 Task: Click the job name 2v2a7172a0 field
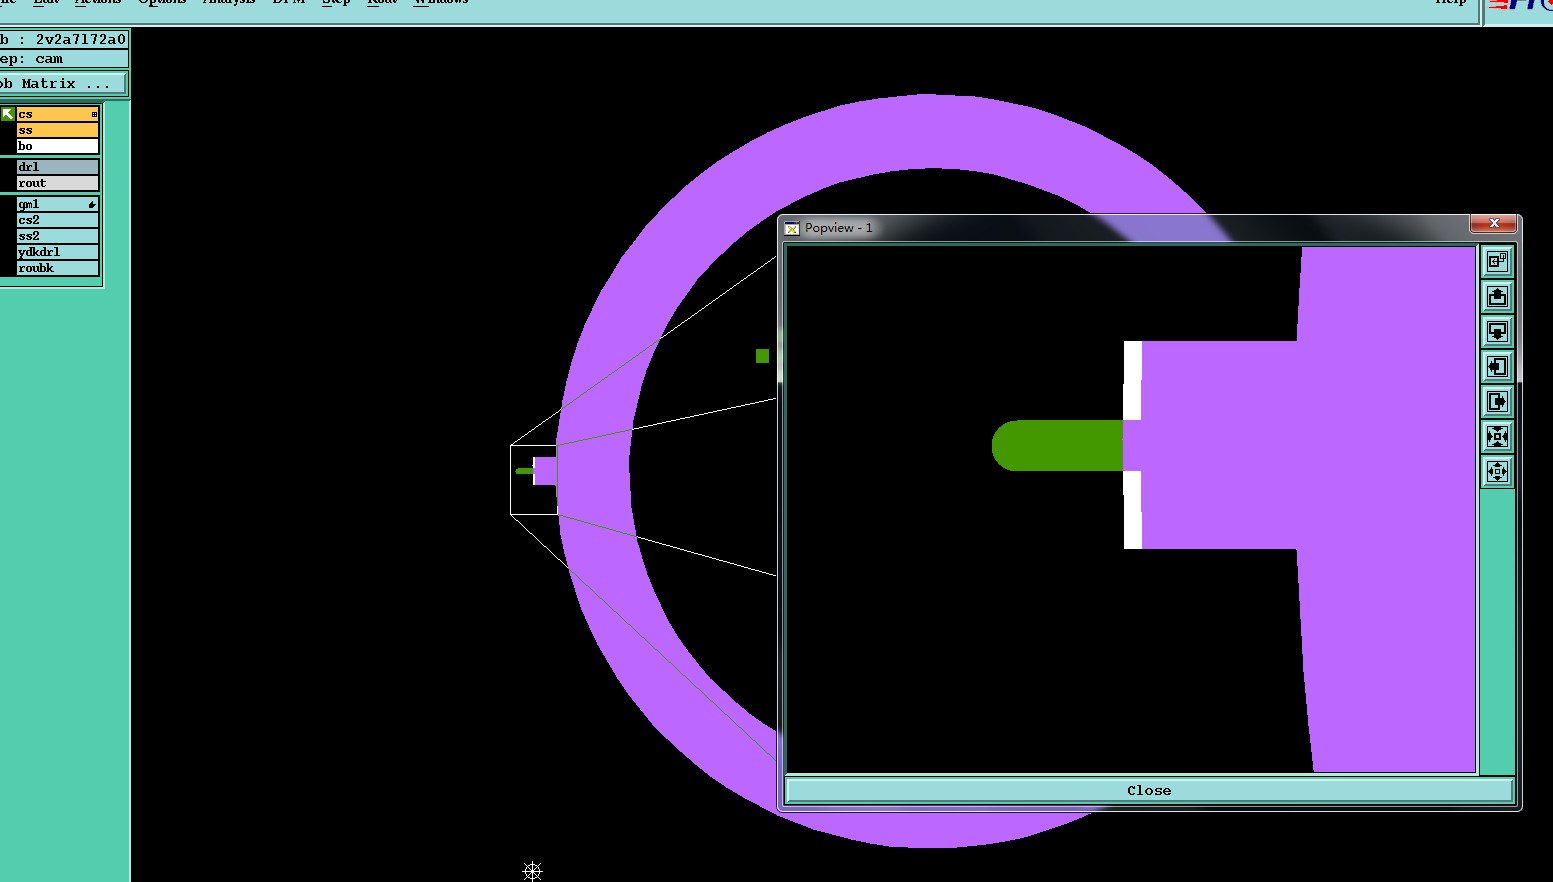point(63,39)
